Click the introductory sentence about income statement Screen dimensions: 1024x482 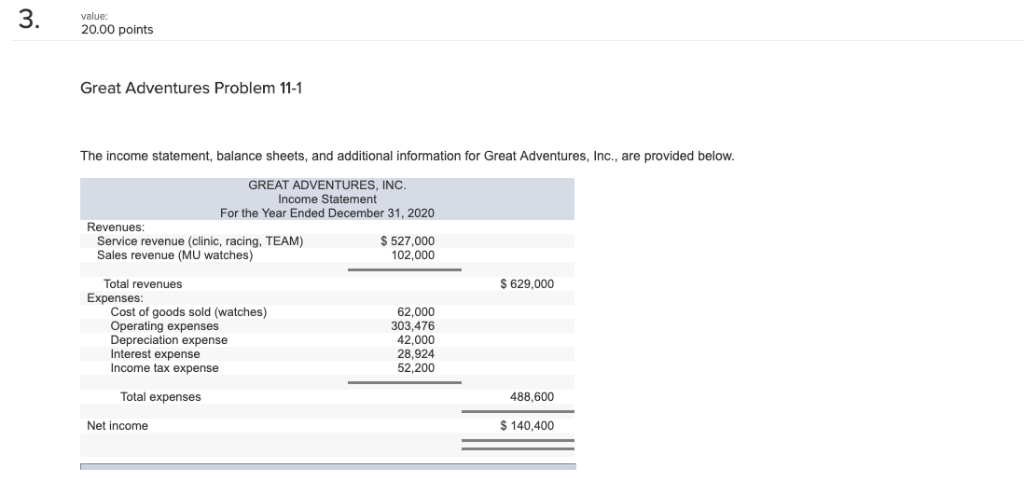point(408,157)
